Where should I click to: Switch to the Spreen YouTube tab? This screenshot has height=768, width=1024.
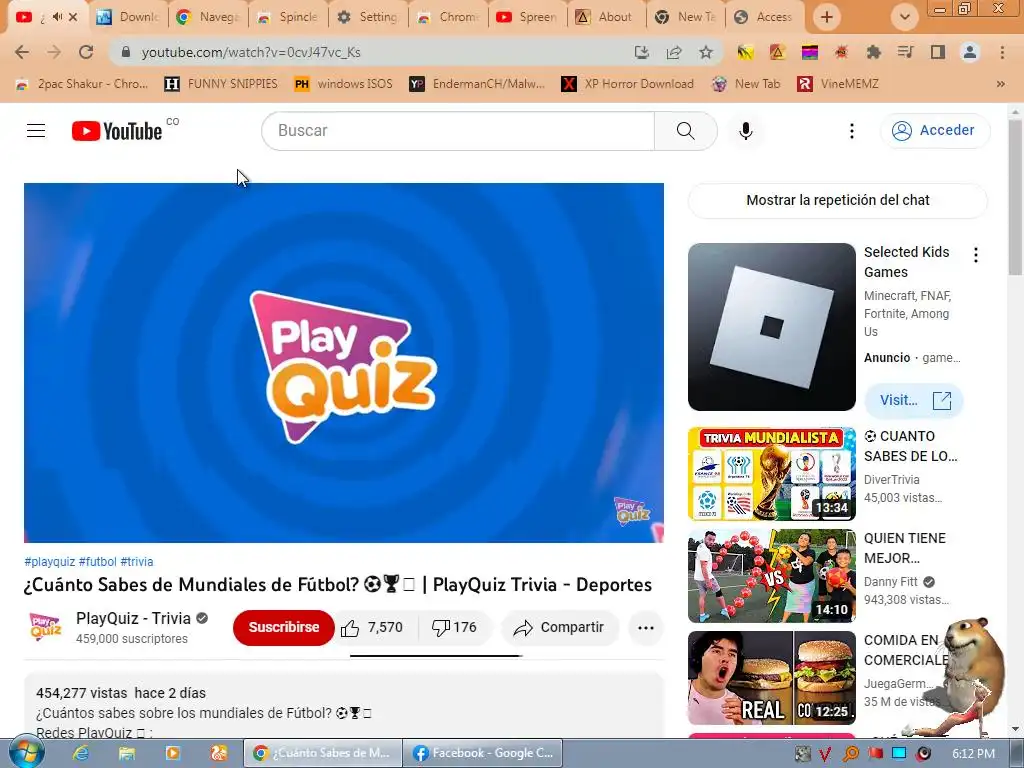click(528, 17)
